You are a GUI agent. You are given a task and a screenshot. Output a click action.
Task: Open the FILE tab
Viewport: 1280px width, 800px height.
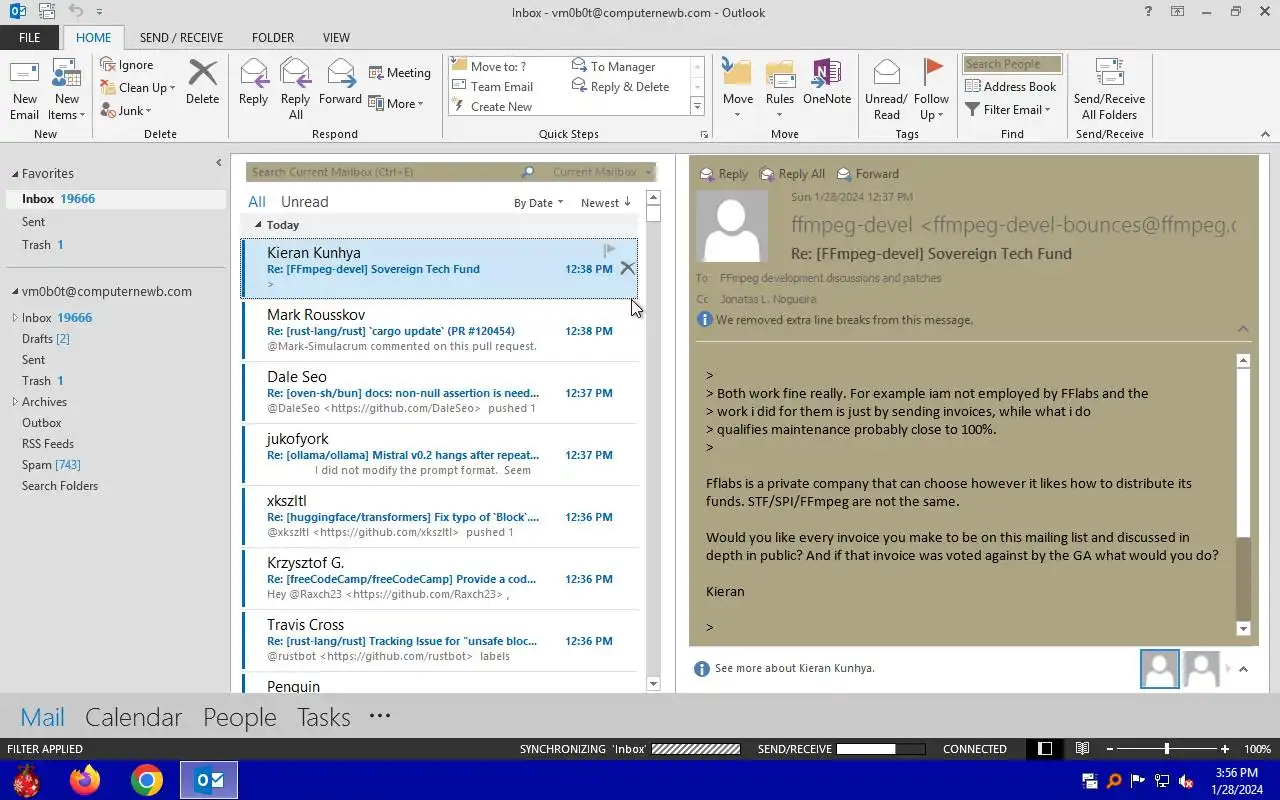pyautogui.click(x=30, y=38)
